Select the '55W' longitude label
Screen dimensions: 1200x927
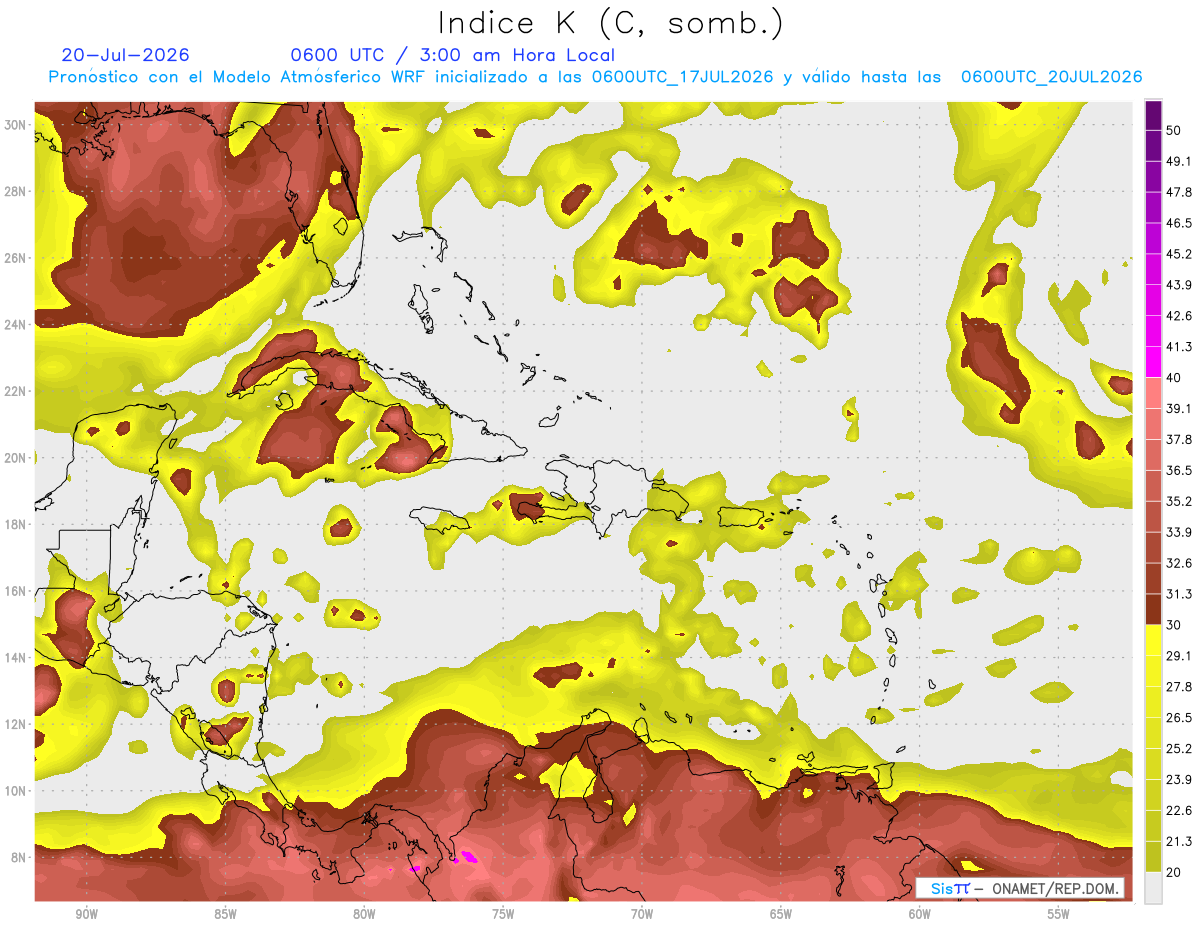click(x=1059, y=914)
